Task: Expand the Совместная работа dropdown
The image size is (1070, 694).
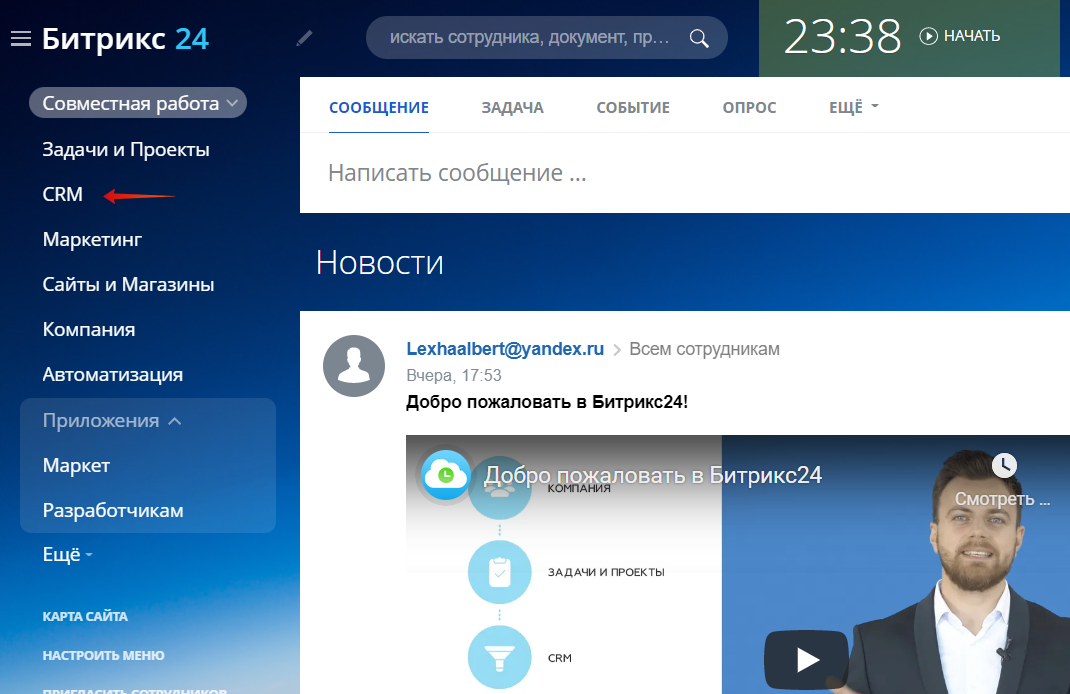Action: pos(138,103)
